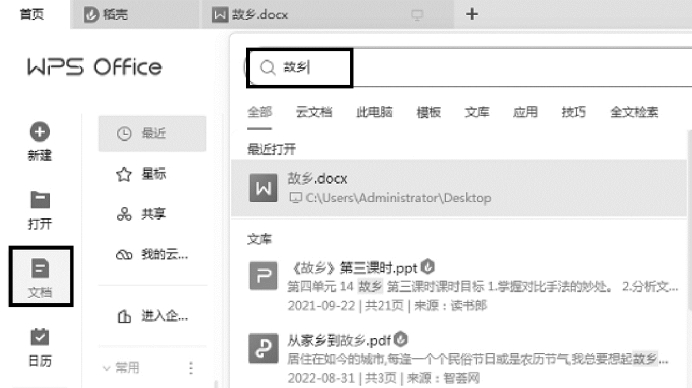Click the badge icon after 第三课时.ppt
The height and width of the screenshot is (388, 692).
[428, 266]
